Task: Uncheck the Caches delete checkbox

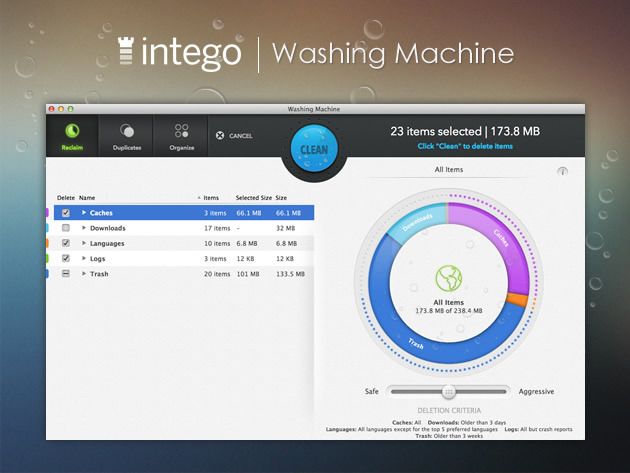Action: pyautogui.click(x=66, y=213)
